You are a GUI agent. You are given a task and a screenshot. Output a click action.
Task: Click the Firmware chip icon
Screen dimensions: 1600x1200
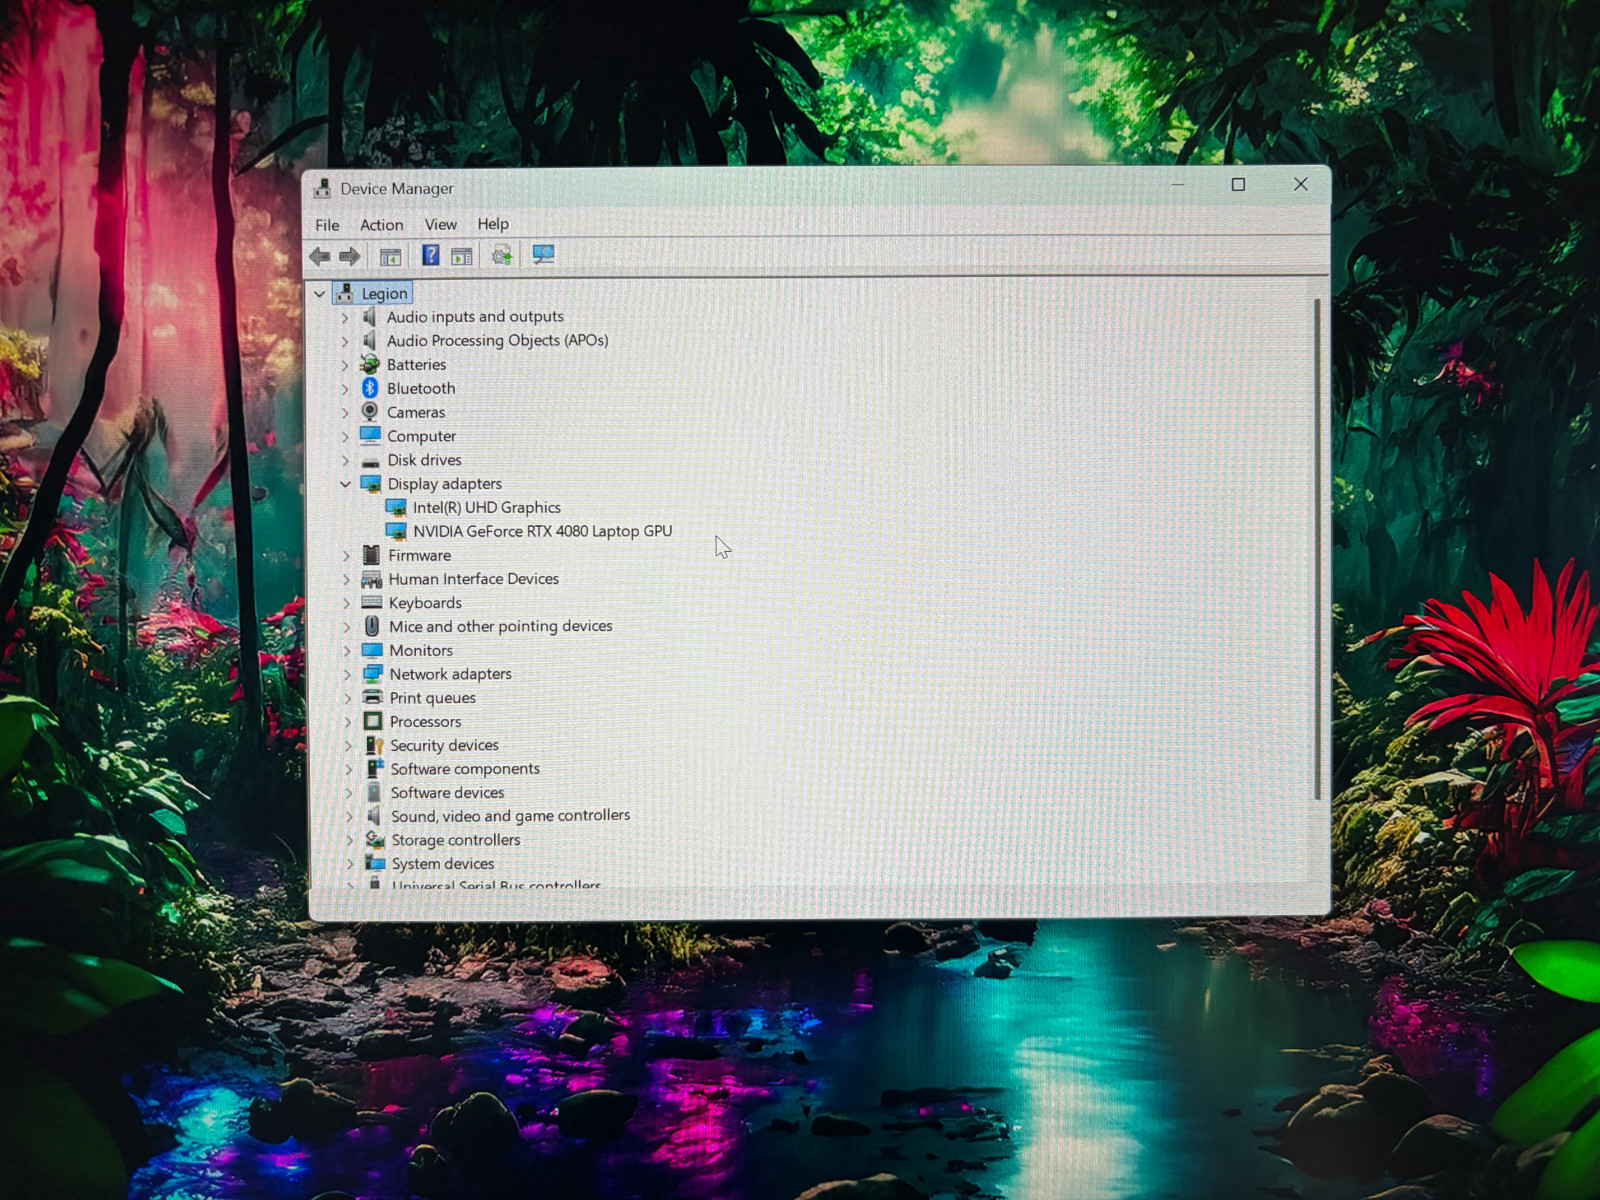pyautogui.click(x=371, y=555)
